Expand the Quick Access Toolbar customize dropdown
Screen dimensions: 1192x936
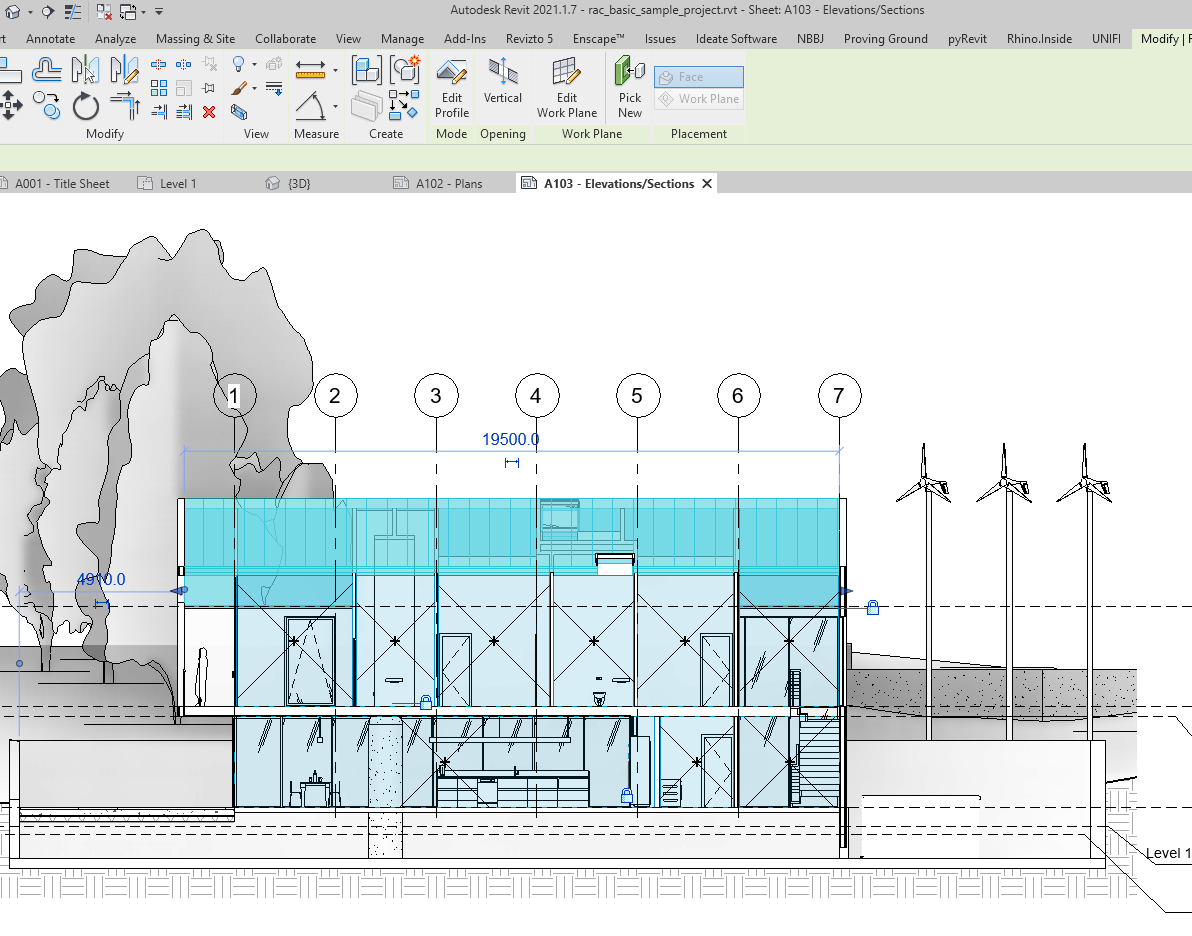(x=161, y=11)
